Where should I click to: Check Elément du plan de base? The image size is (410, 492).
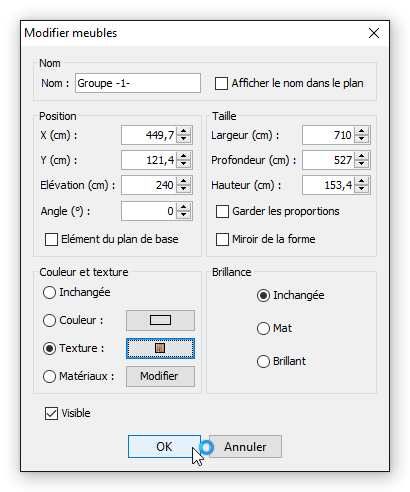pos(51,239)
